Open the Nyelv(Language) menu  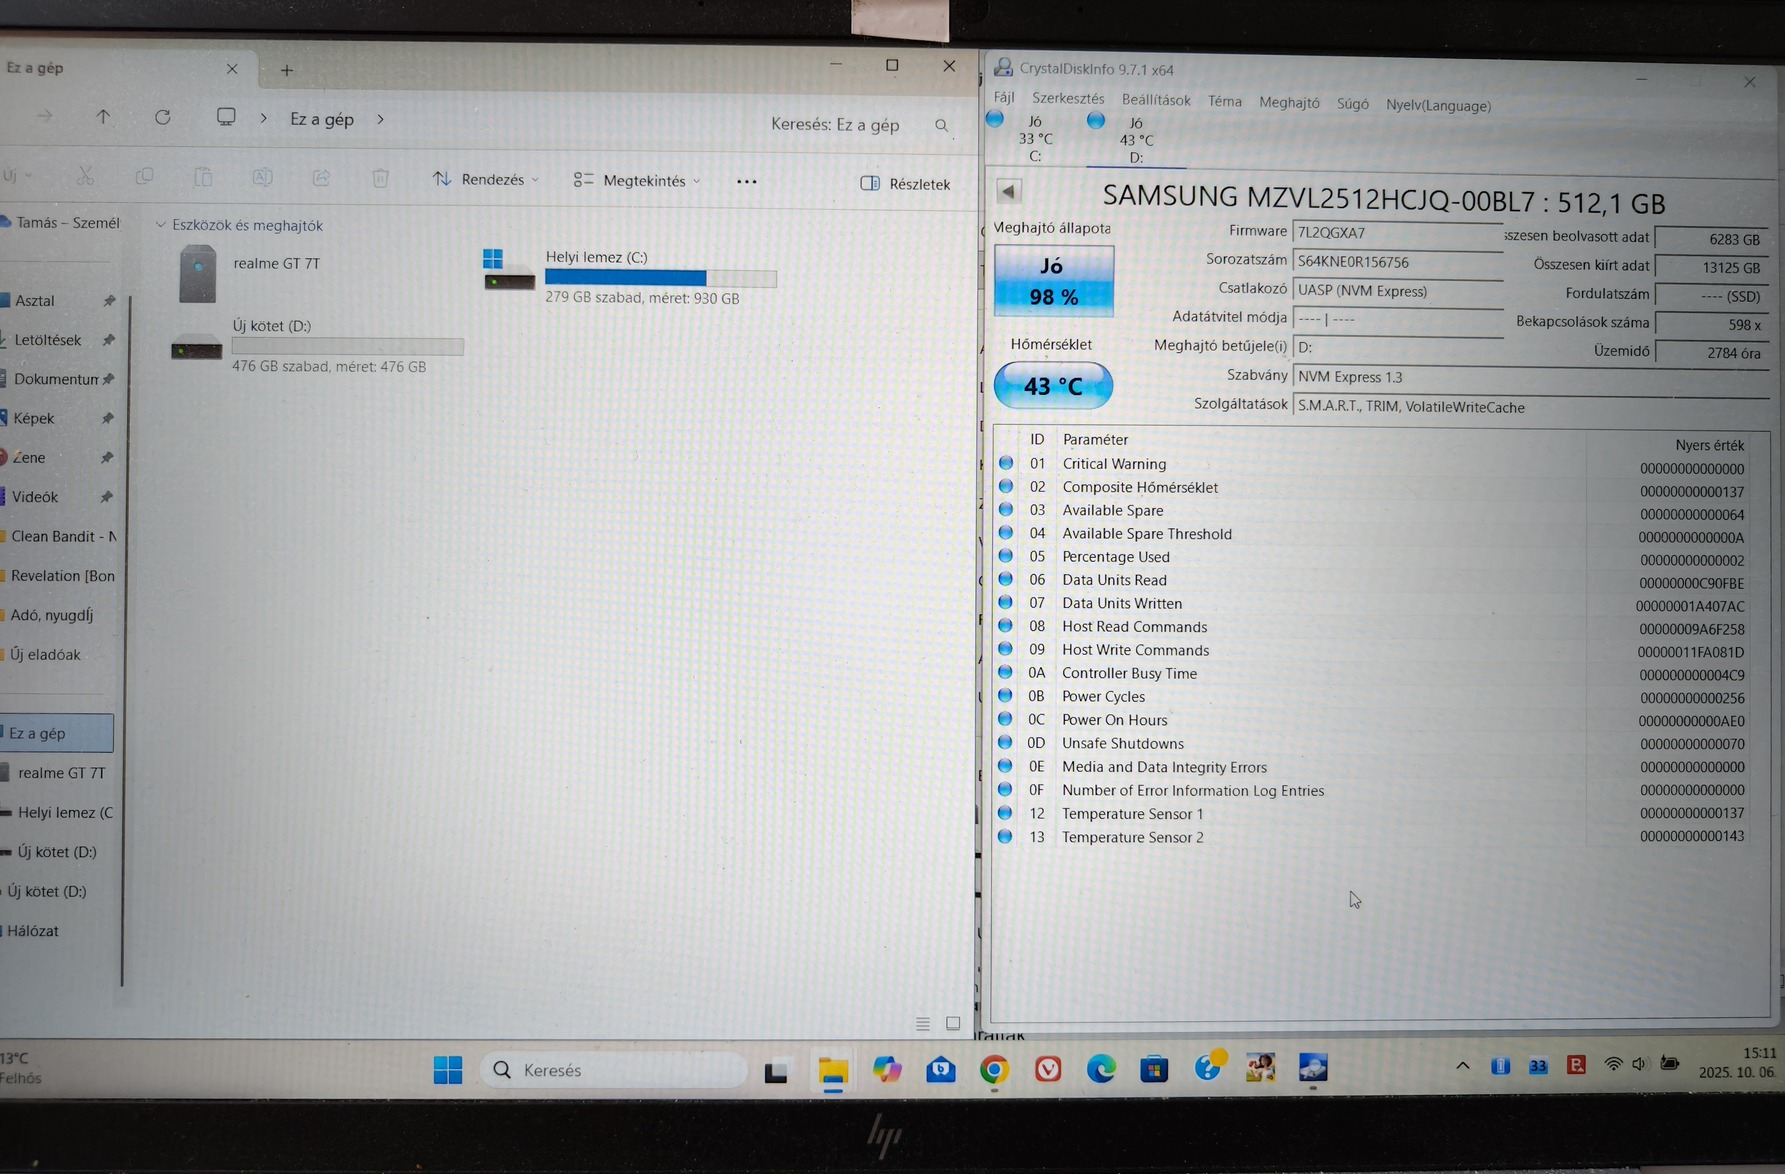(x=1438, y=105)
